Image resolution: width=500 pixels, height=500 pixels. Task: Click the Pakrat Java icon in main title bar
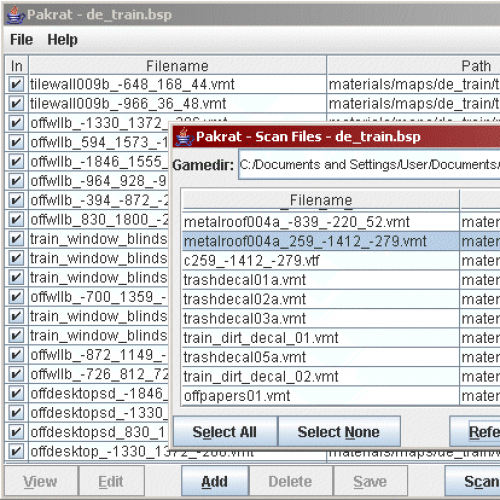pos(15,15)
